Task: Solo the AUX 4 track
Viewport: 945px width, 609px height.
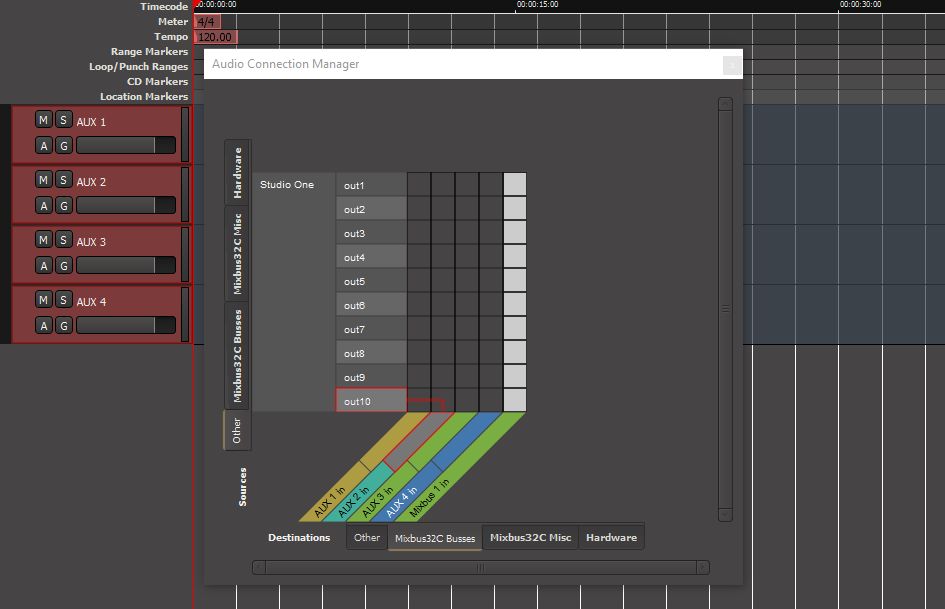Action: click(63, 300)
